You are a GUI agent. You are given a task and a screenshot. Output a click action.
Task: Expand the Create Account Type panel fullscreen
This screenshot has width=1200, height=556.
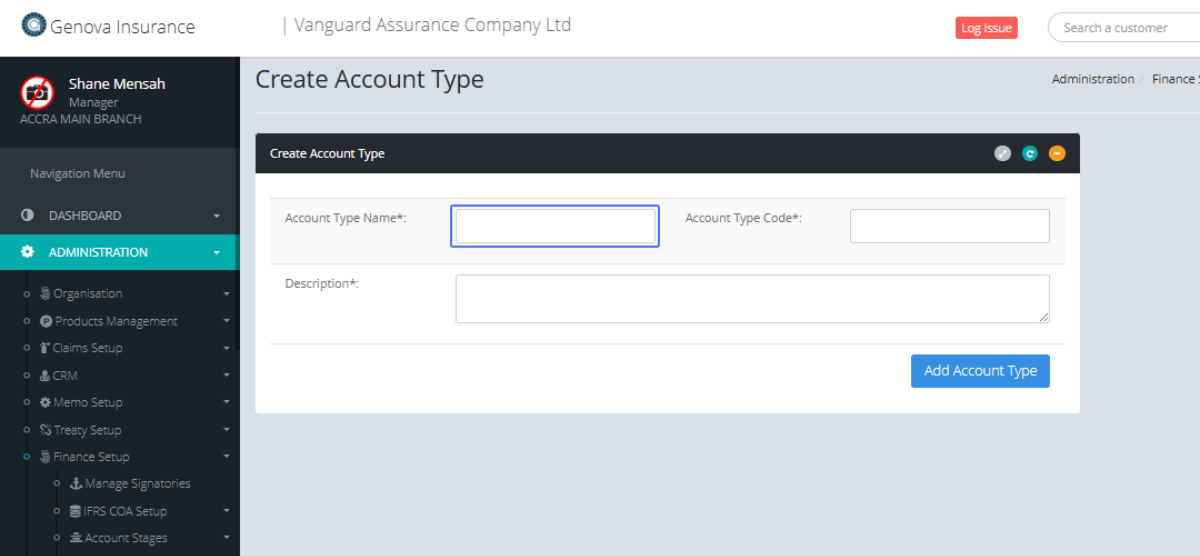[x=1002, y=154]
